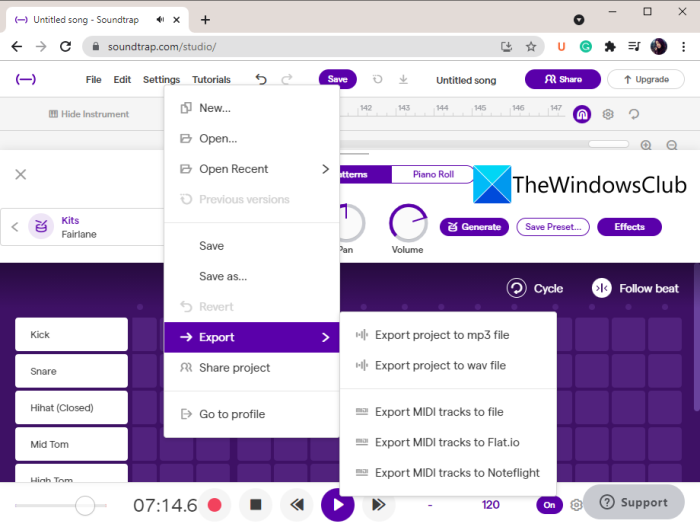The width and height of the screenshot is (700, 527).
Task: Close the instrument panel with X
Action: point(21,174)
